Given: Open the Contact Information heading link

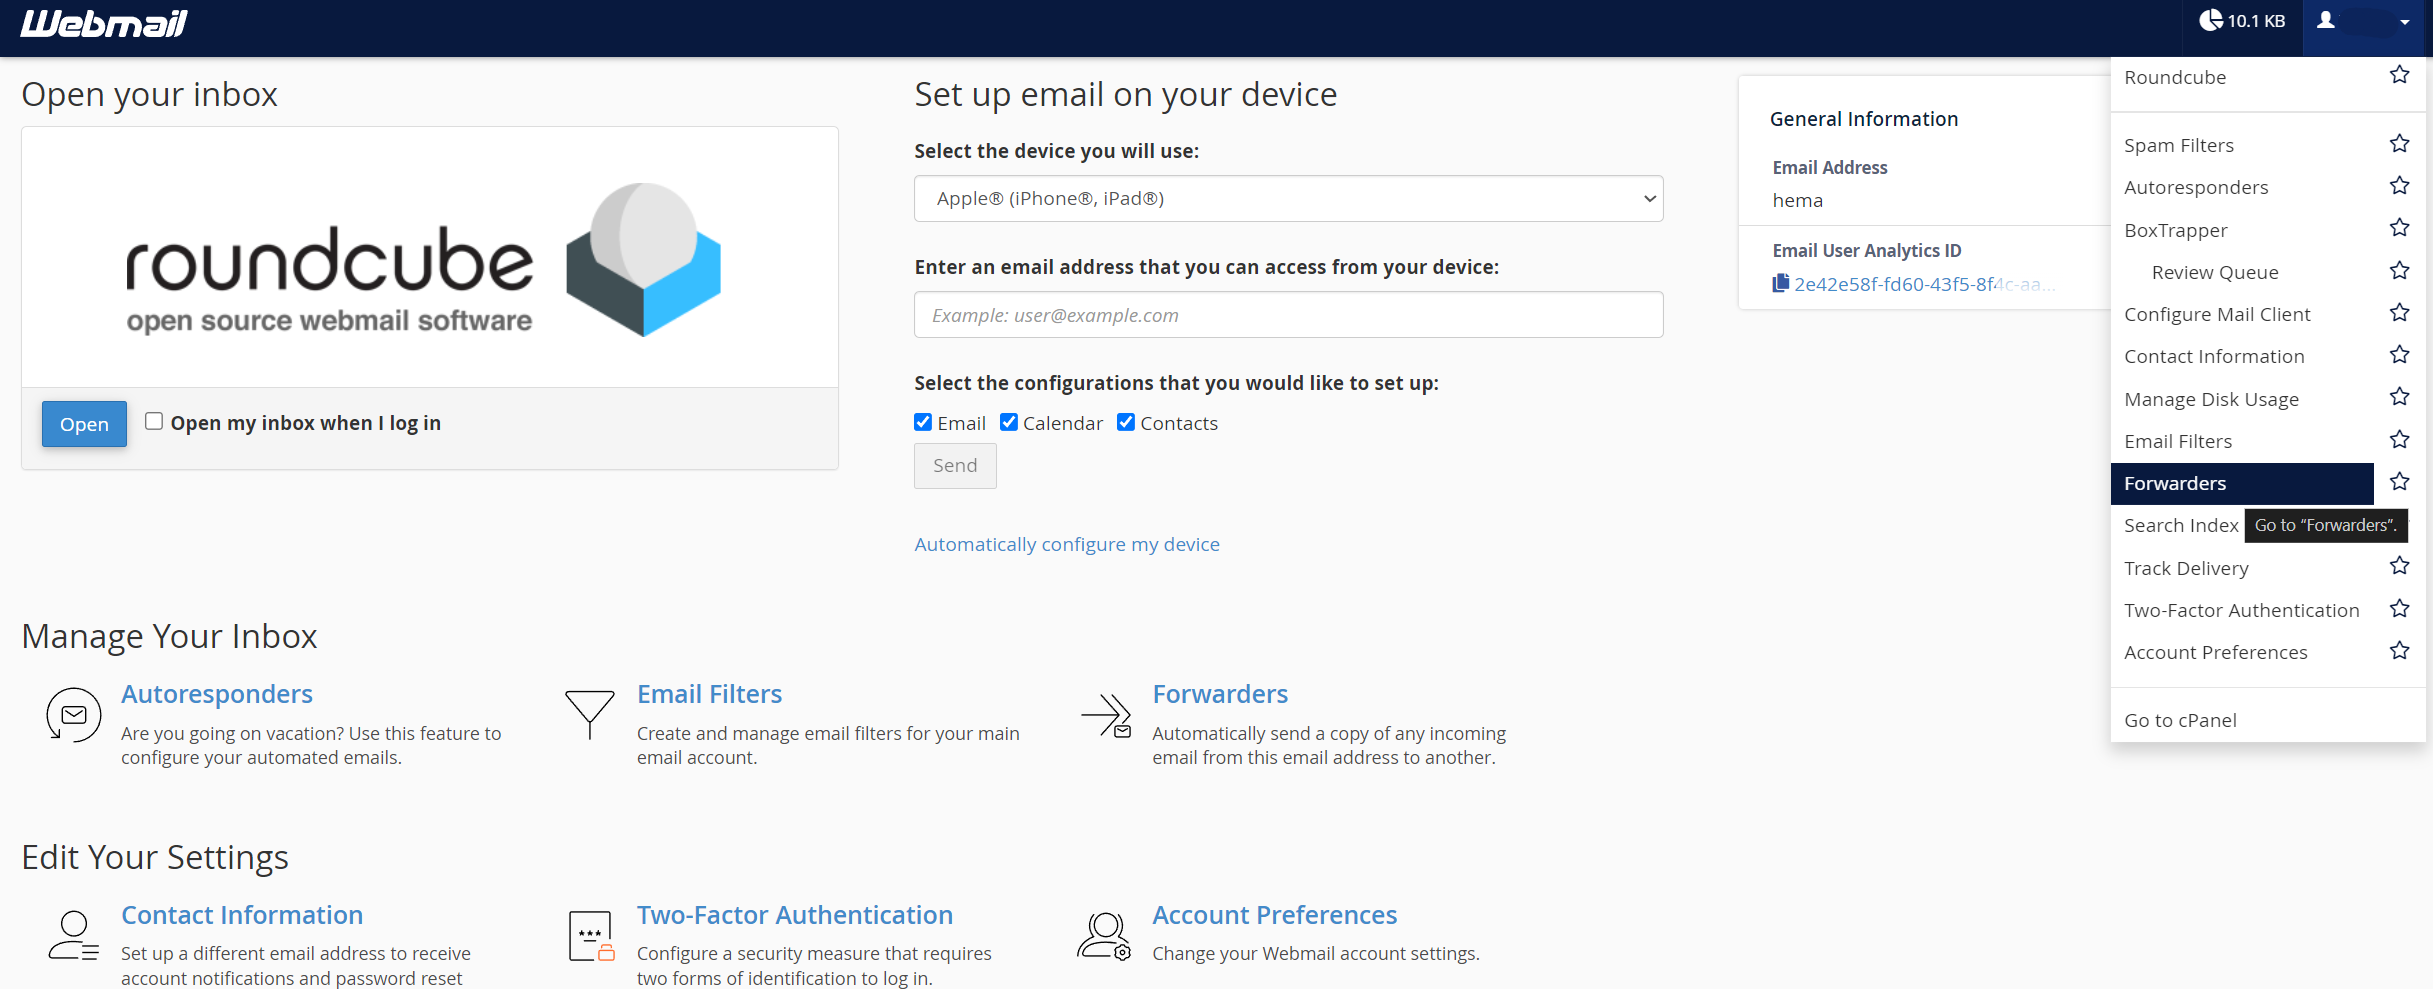Looking at the screenshot, I should point(242,915).
